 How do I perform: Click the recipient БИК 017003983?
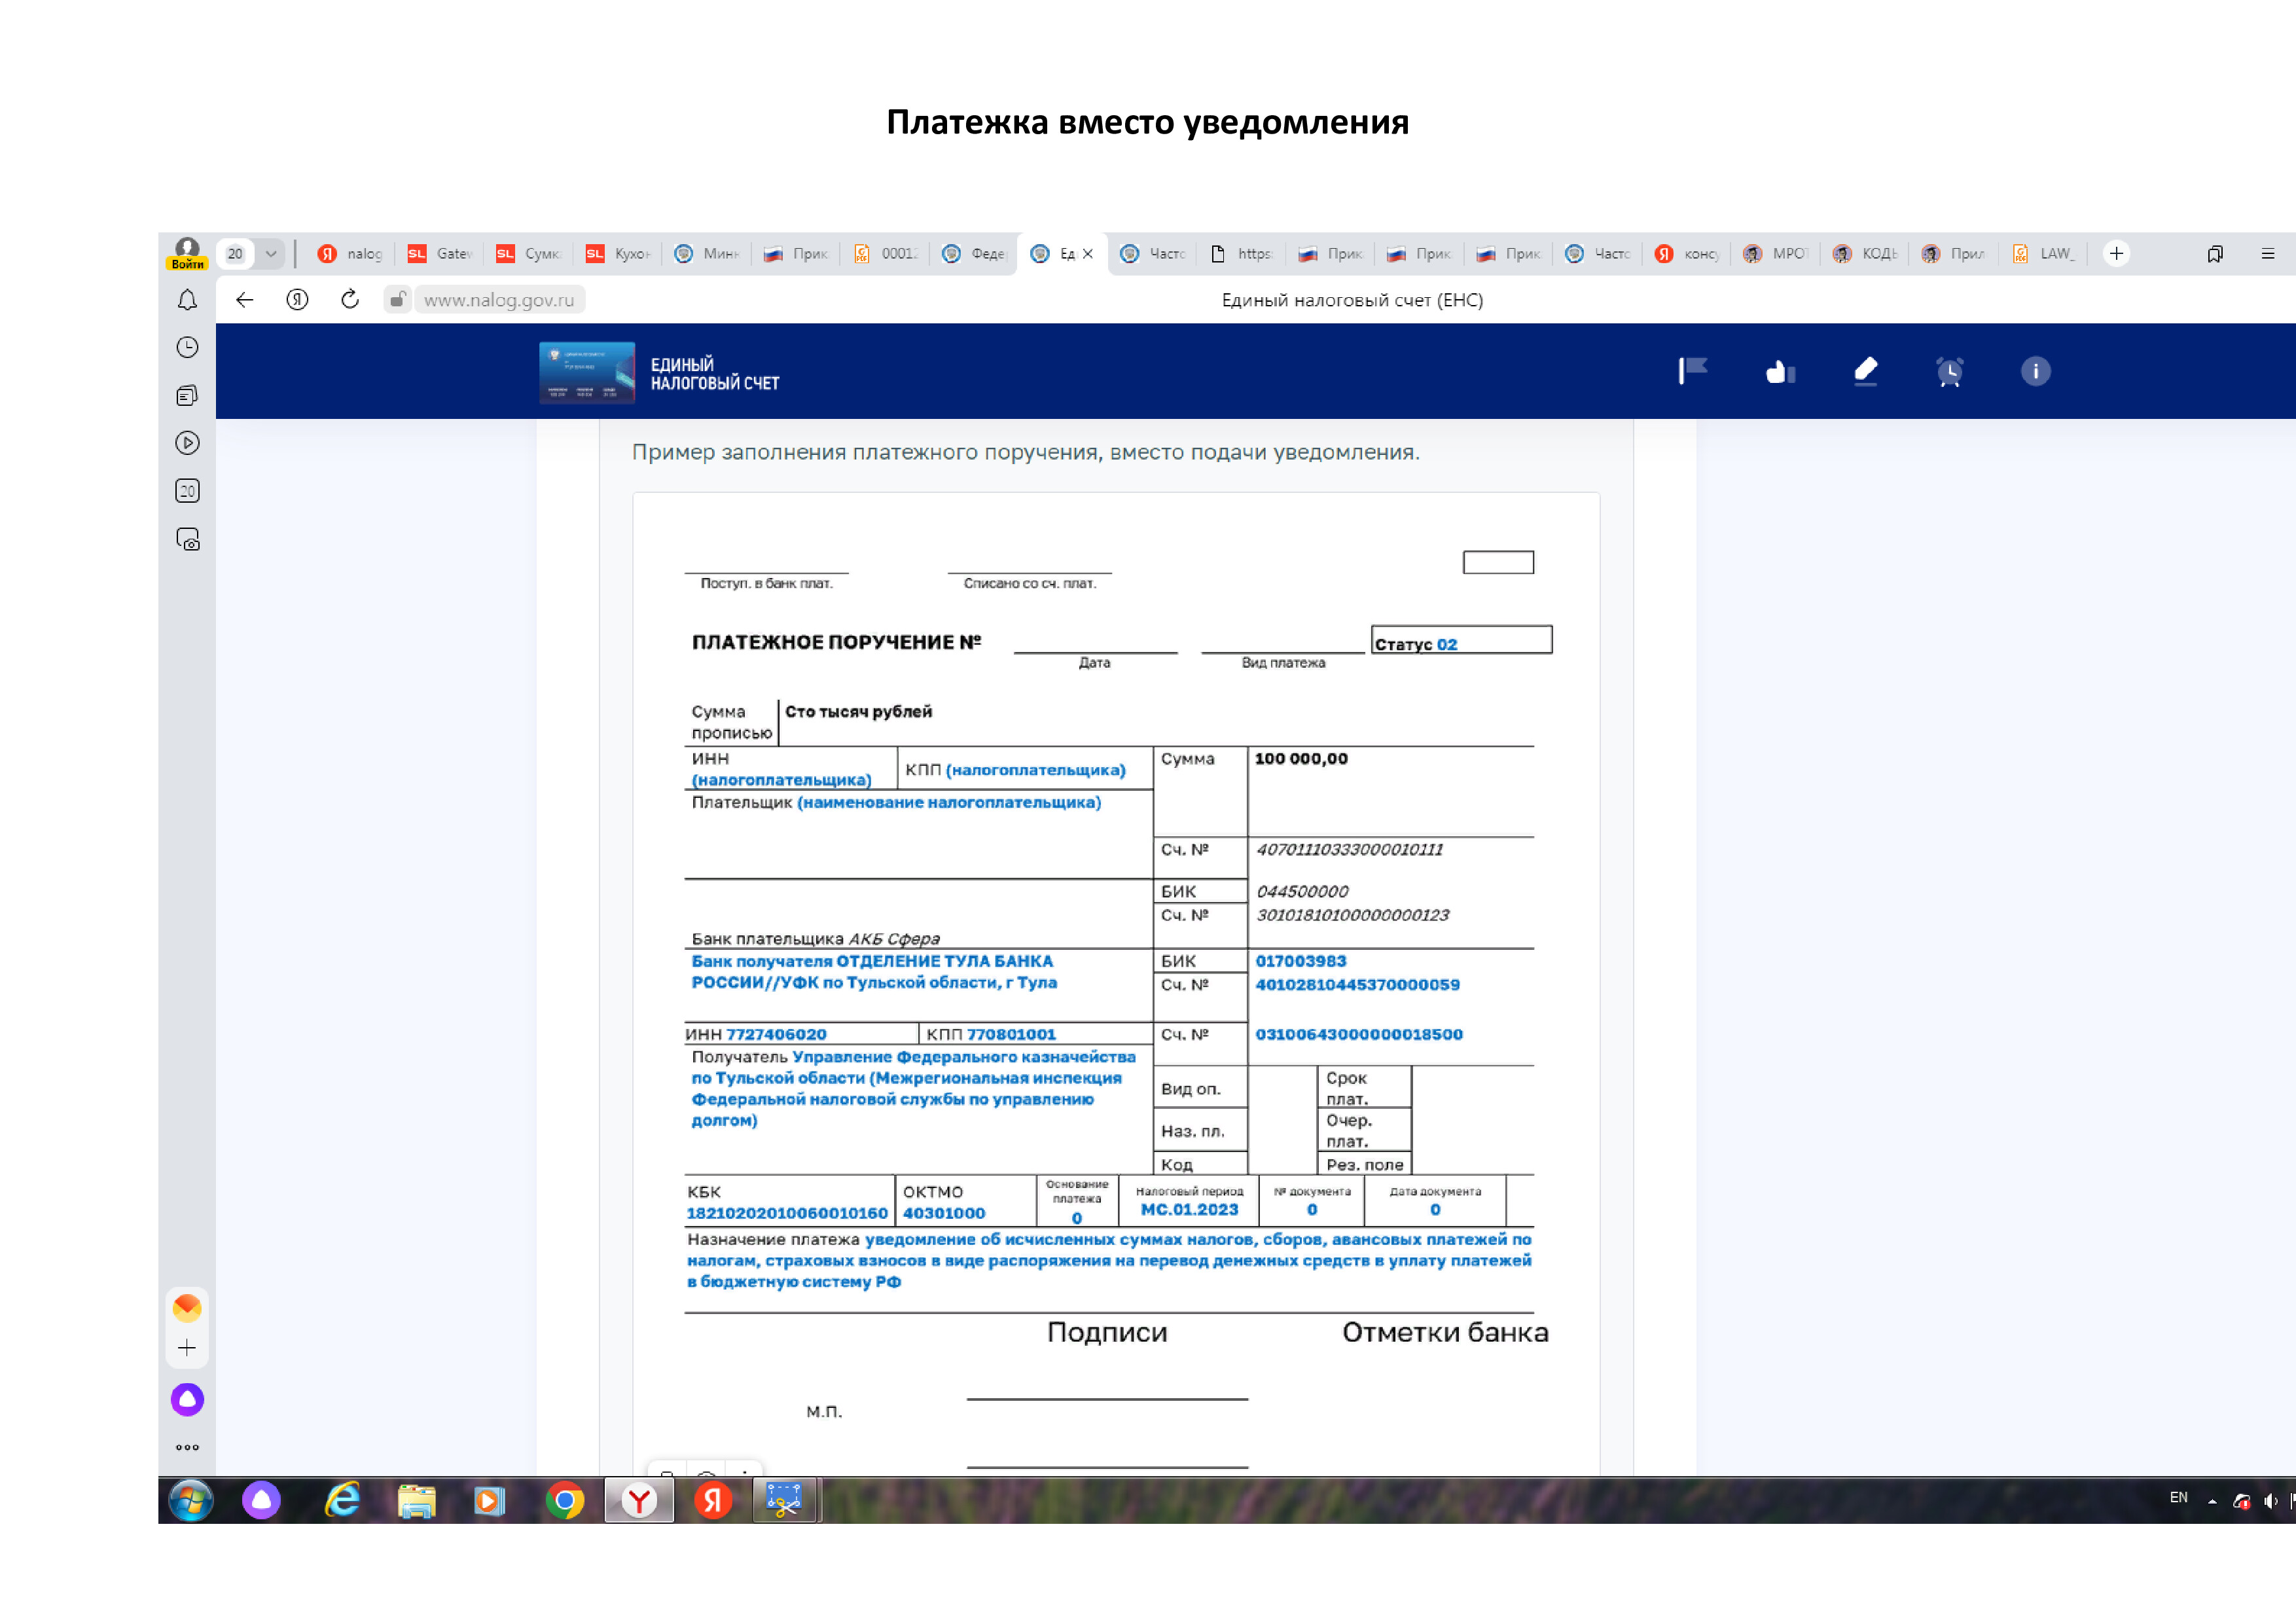coord(1300,961)
